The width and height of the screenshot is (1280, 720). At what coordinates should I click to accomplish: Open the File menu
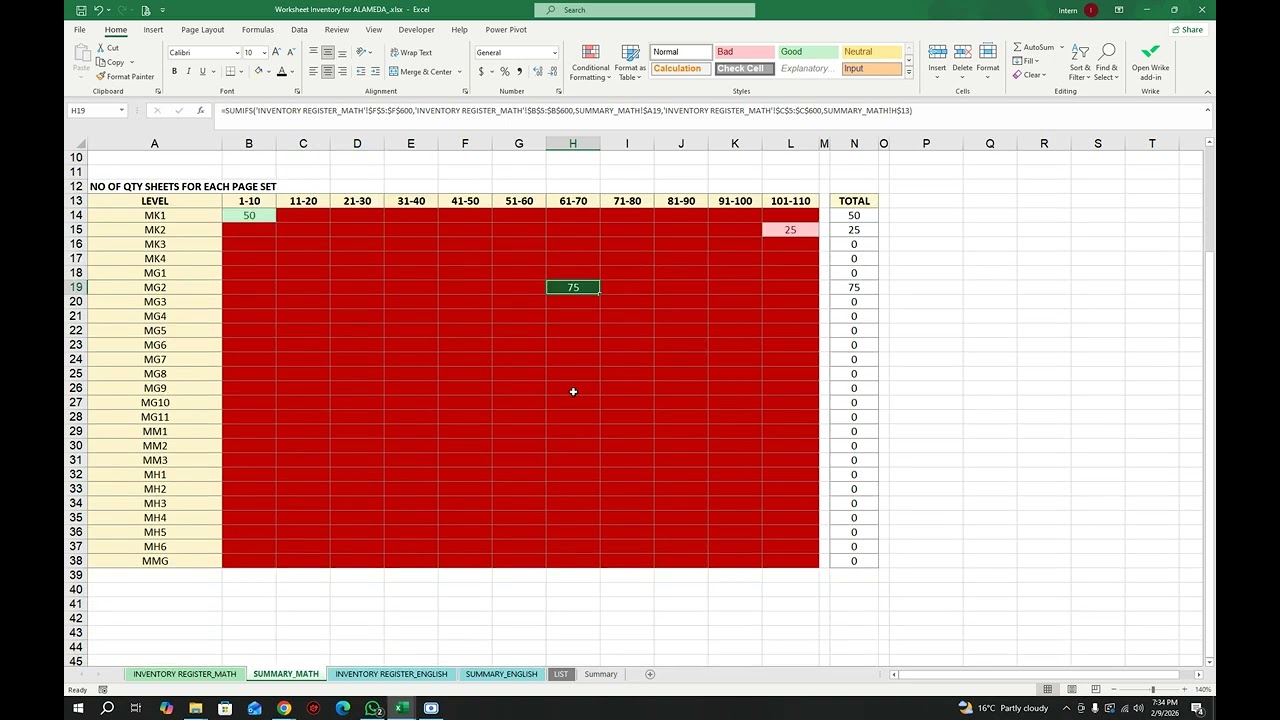click(x=79, y=30)
